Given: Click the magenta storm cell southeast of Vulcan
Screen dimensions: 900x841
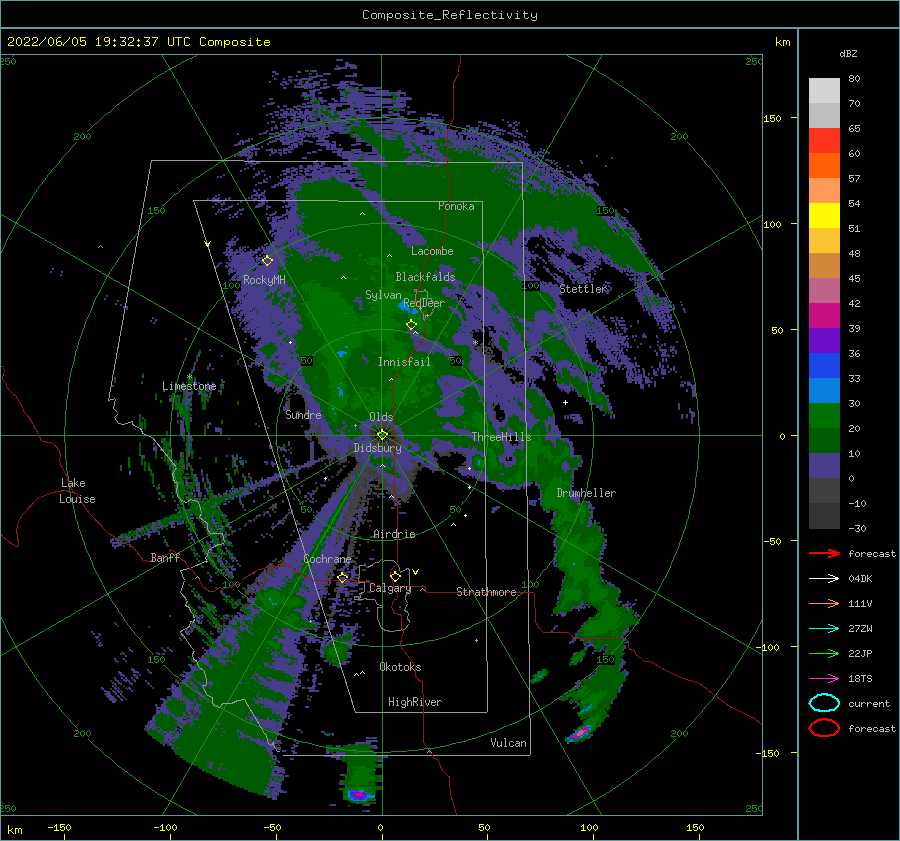Looking at the screenshot, I should (x=580, y=733).
